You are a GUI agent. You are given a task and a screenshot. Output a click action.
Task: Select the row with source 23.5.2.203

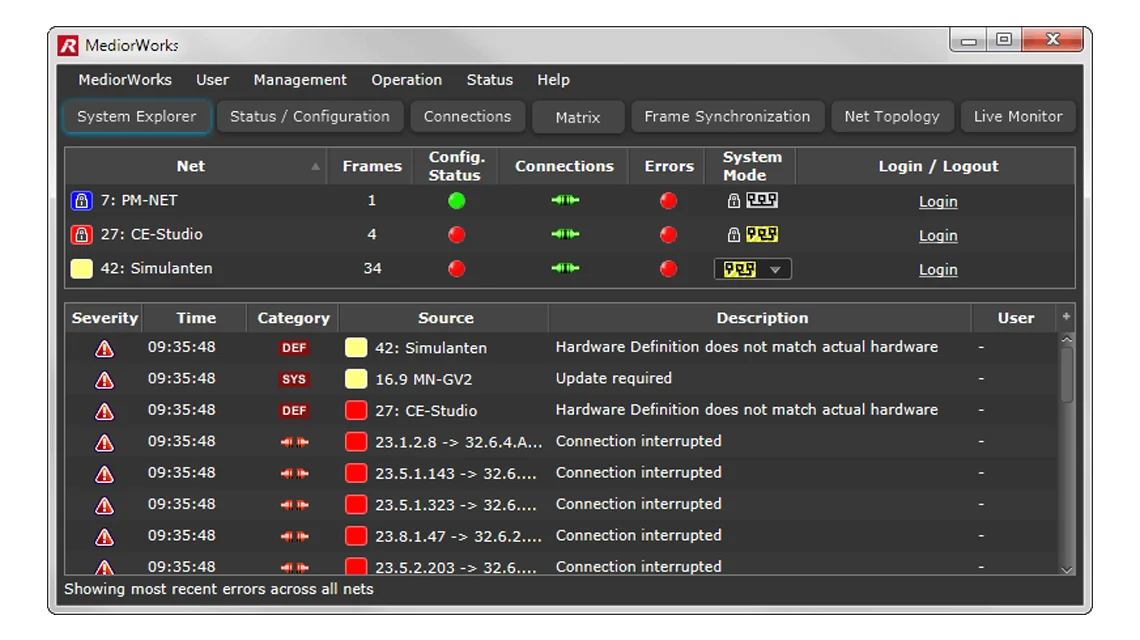[x=562, y=565]
